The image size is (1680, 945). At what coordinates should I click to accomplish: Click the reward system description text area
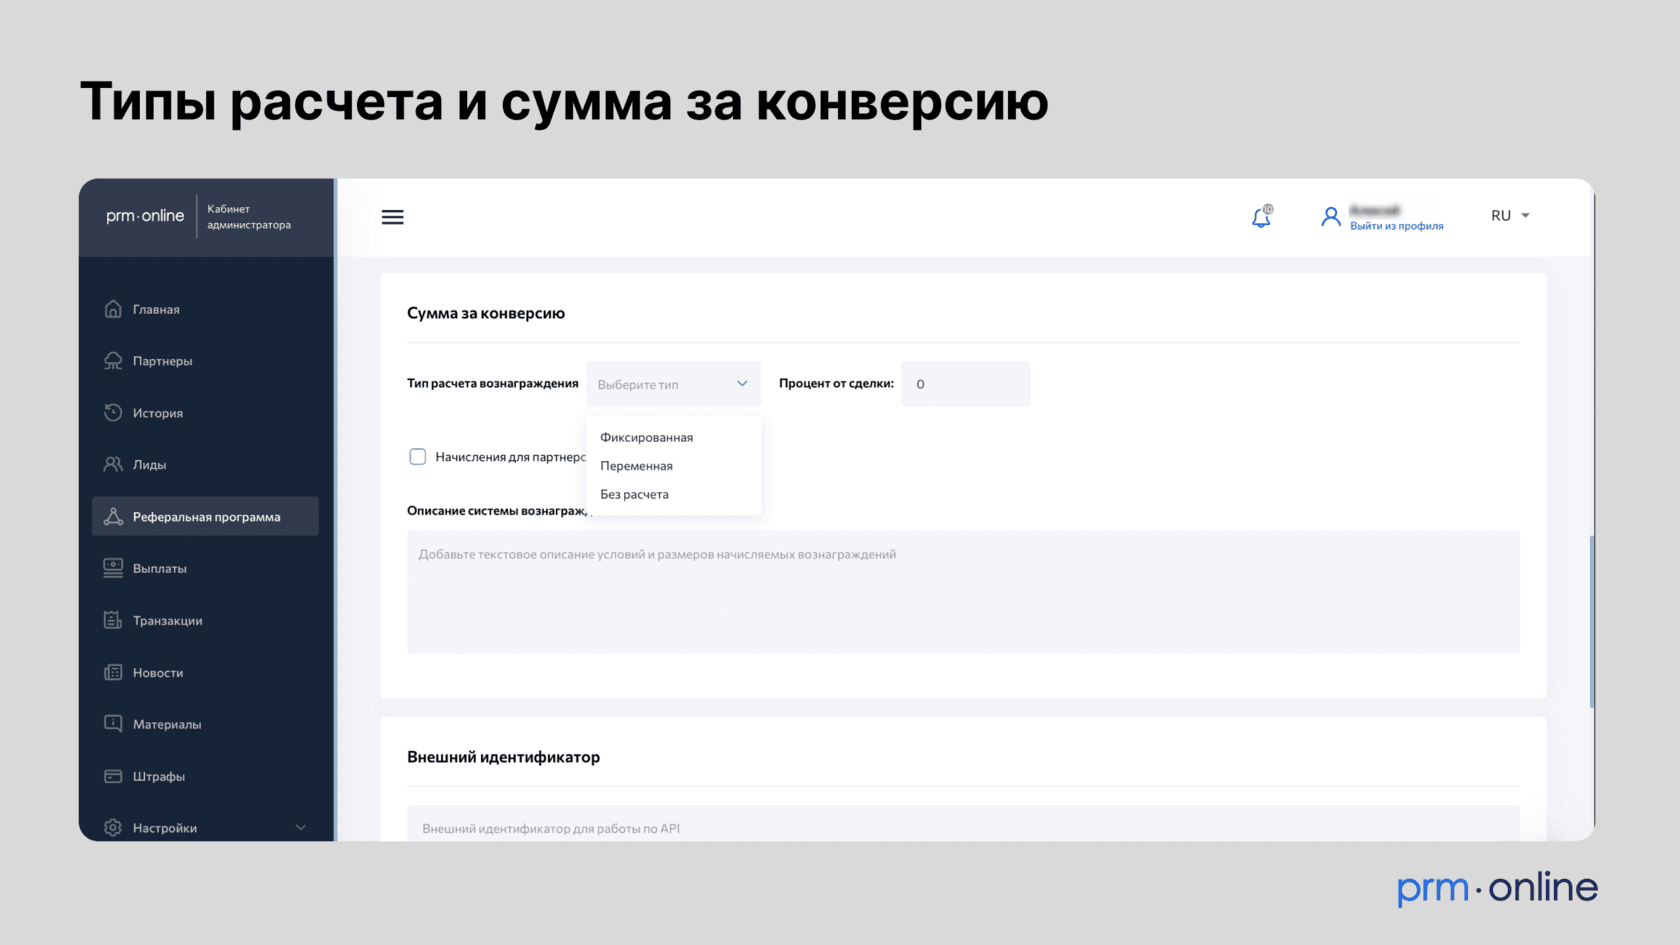pos(962,592)
